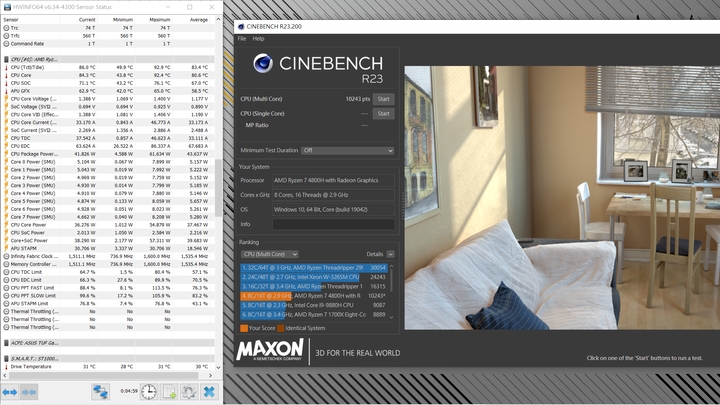Select the CPU PPT SLOW Limit row

click(x=108, y=295)
